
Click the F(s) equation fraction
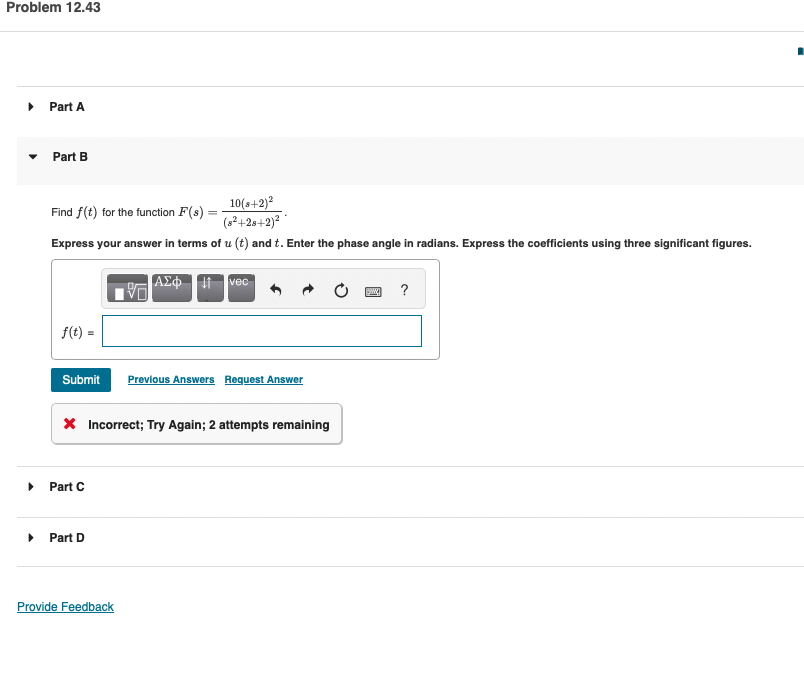(251, 212)
